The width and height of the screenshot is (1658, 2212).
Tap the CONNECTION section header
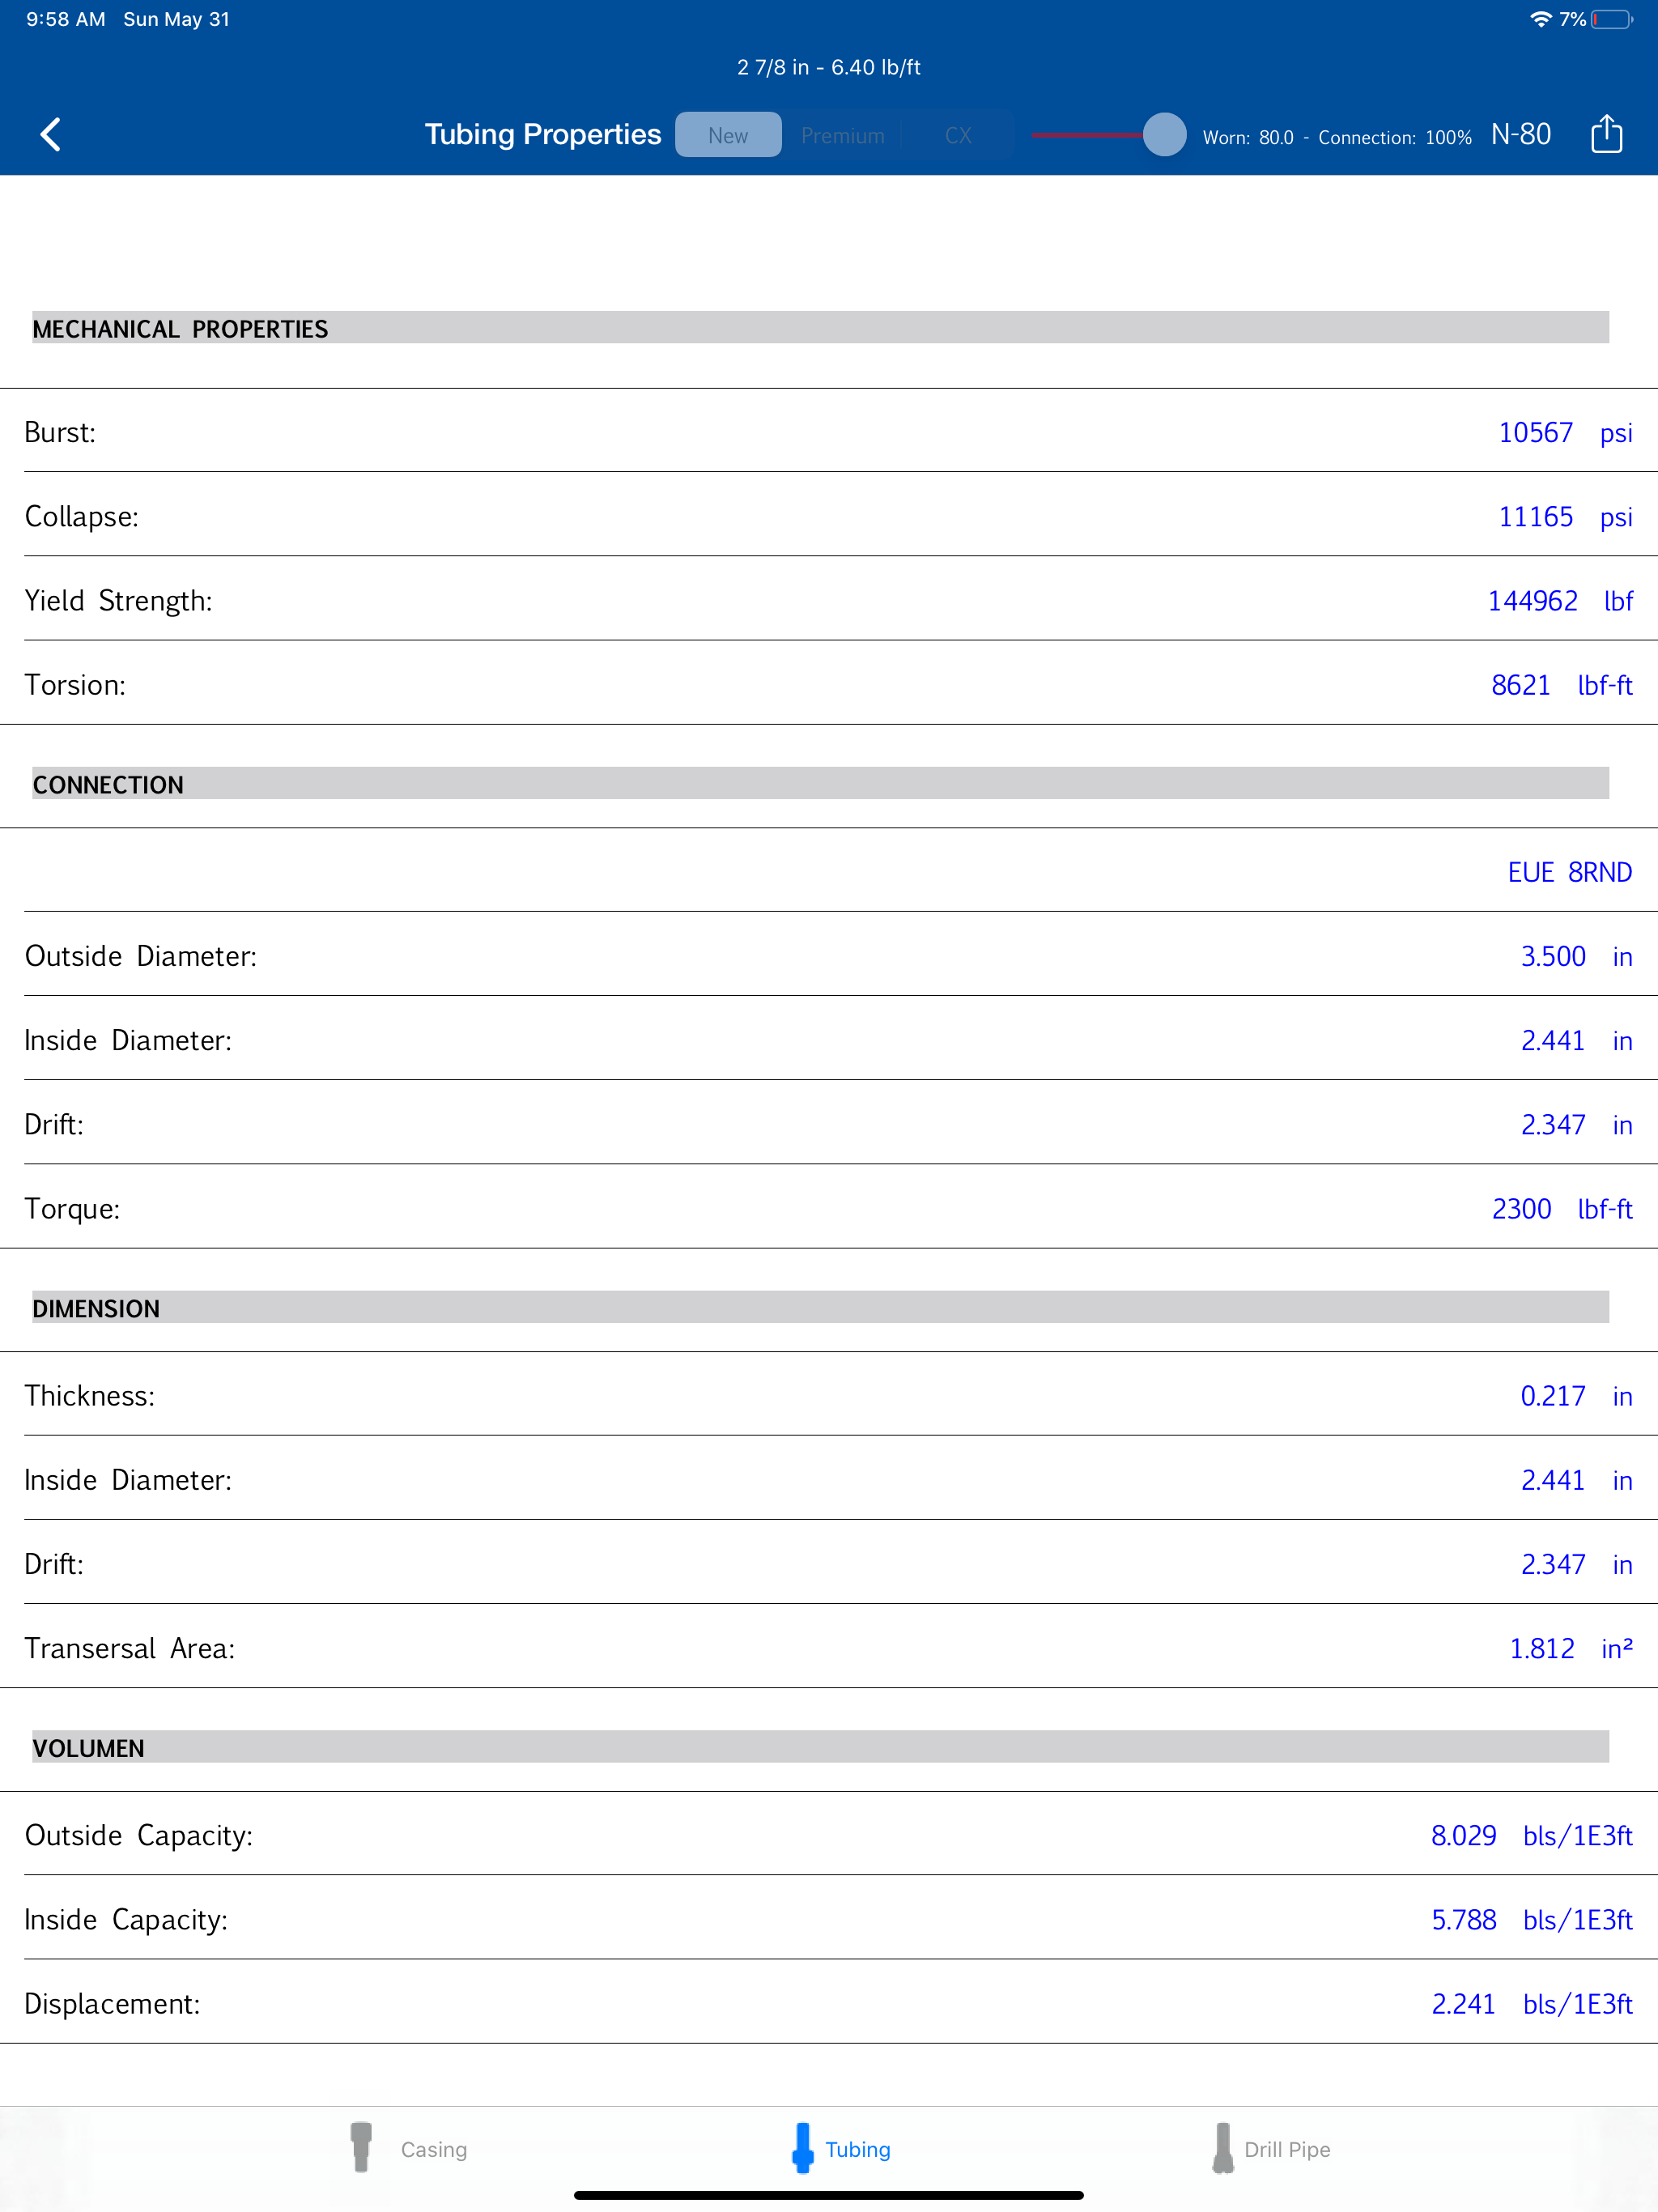click(820, 783)
